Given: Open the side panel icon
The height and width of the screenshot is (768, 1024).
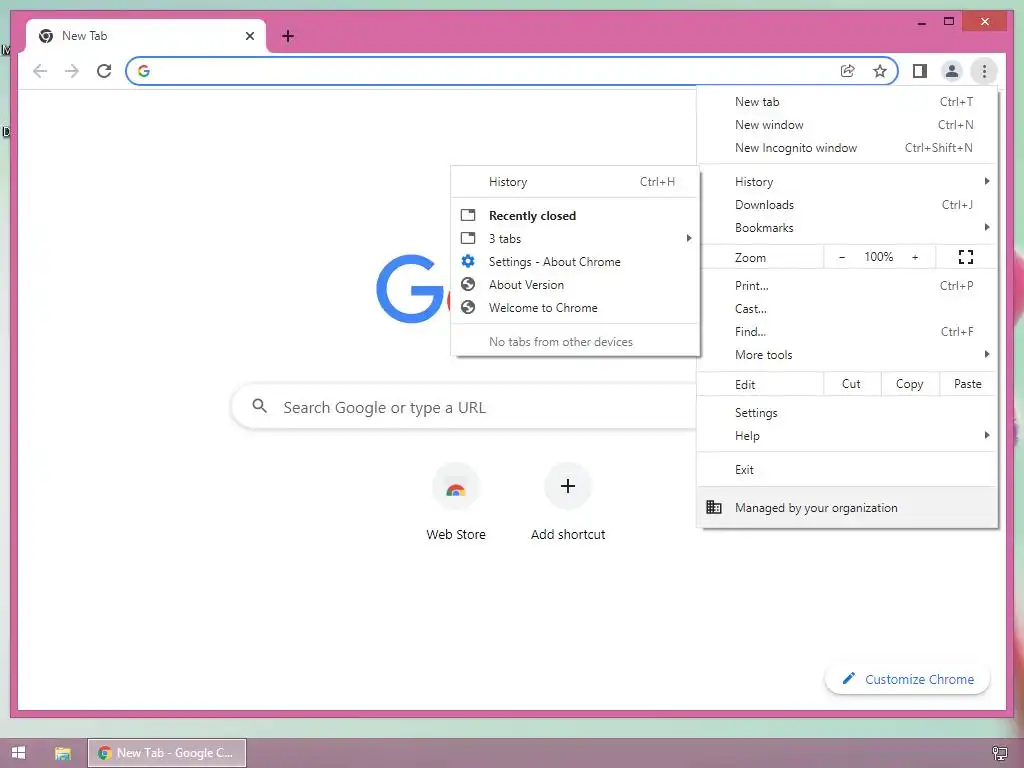Looking at the screenshot, I should pos(920,71).
